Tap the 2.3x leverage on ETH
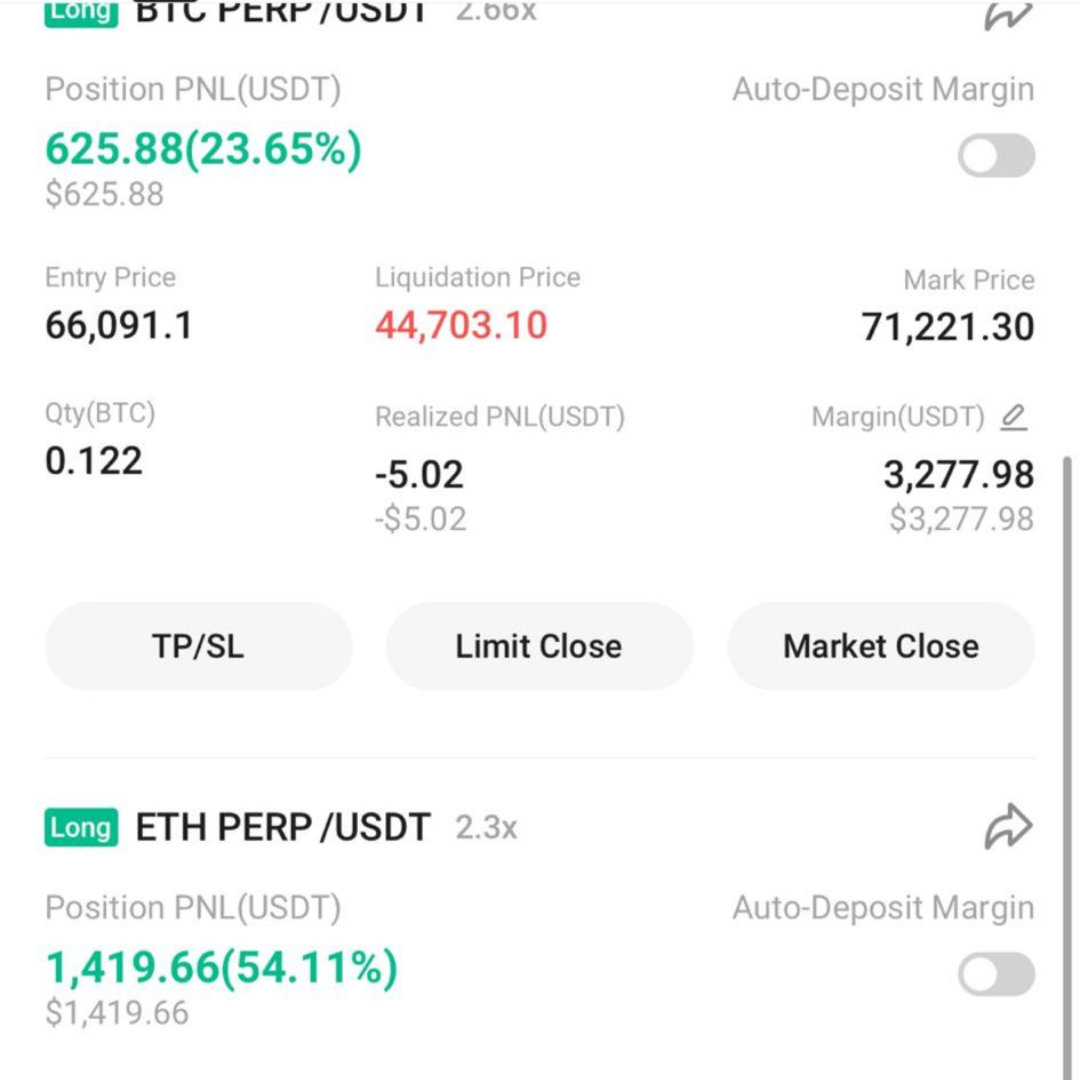1080x1080 pixels. tap(486, 828)
